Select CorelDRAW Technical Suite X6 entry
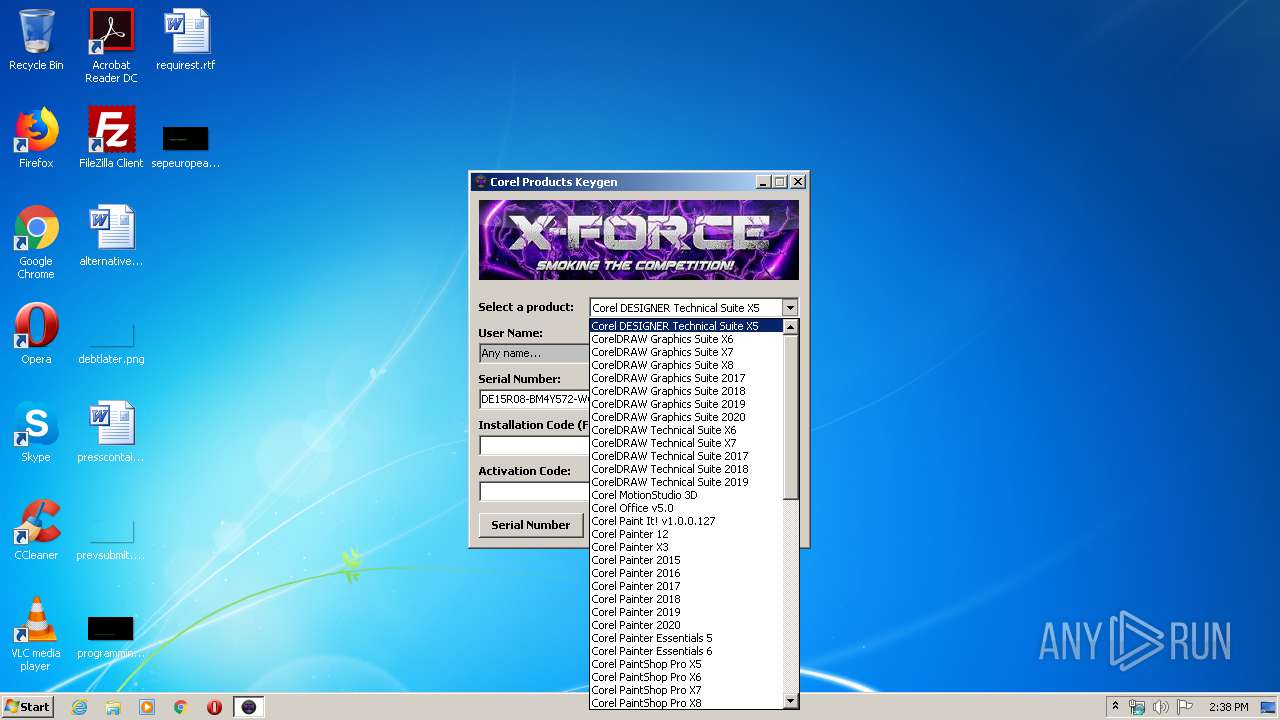Viewport: 1280px width, 720px height. click(x=686, y=430)
